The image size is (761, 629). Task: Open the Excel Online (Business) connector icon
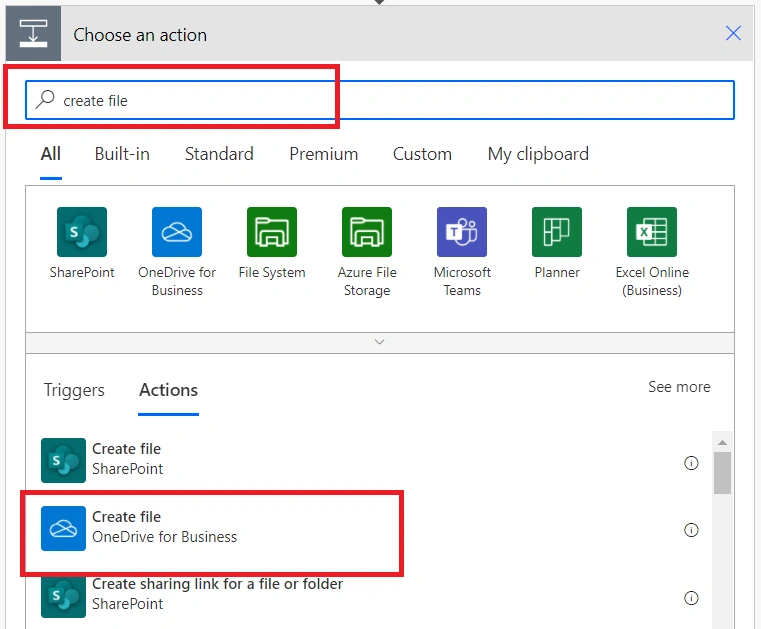(x=652, y=232)
